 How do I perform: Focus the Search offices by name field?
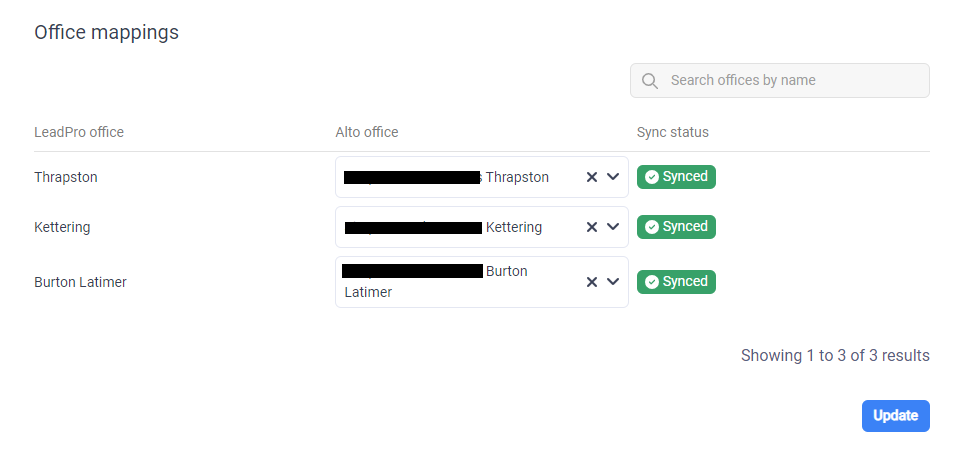coord(790,81)
